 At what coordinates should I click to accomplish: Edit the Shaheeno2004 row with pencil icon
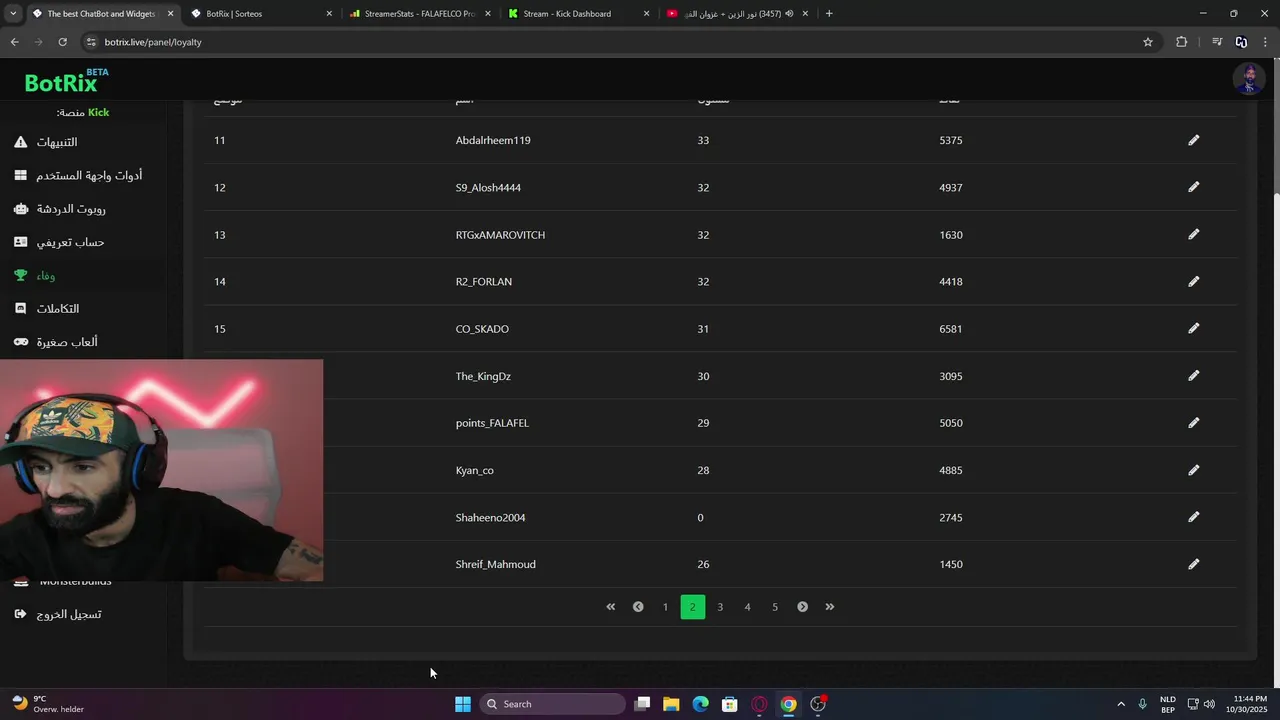tap(1193, 517)
